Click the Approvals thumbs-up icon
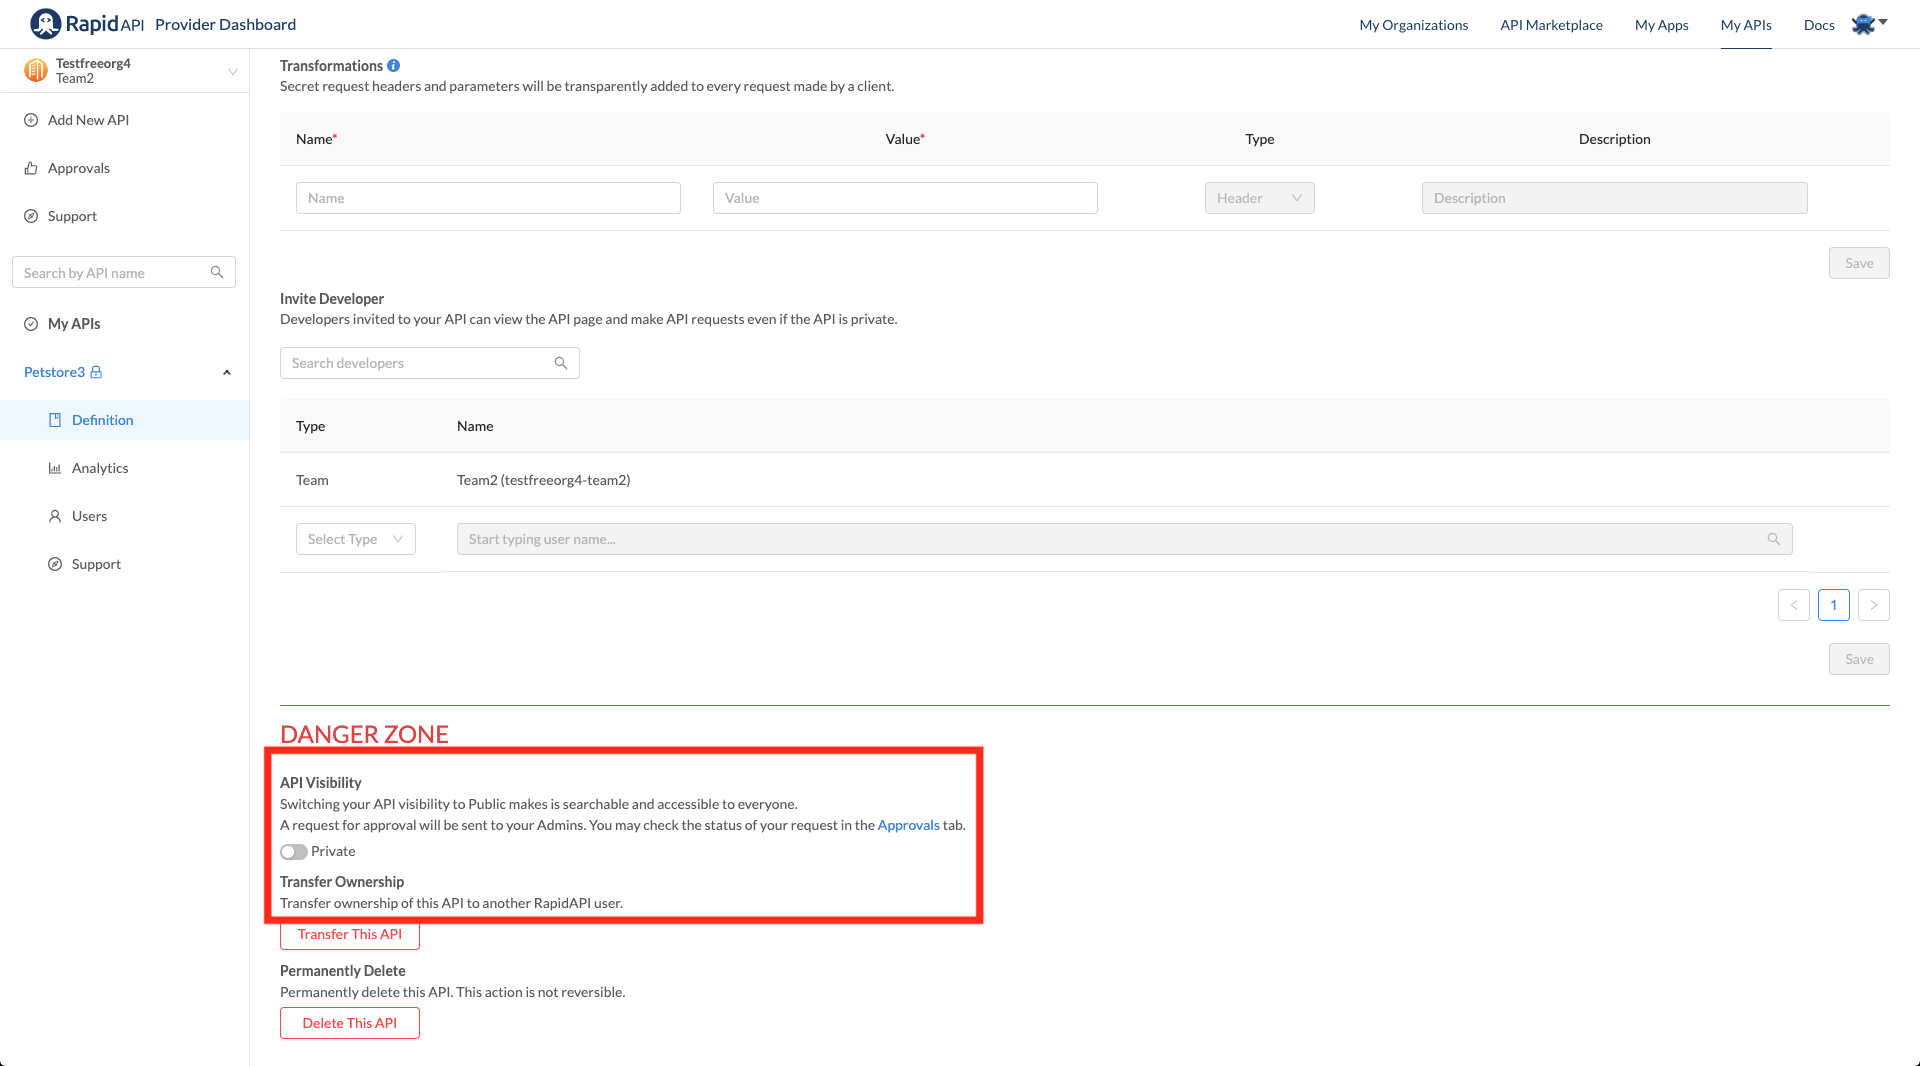The height and width of the screenshot is (1066, 1920). (x=31, y=168)
